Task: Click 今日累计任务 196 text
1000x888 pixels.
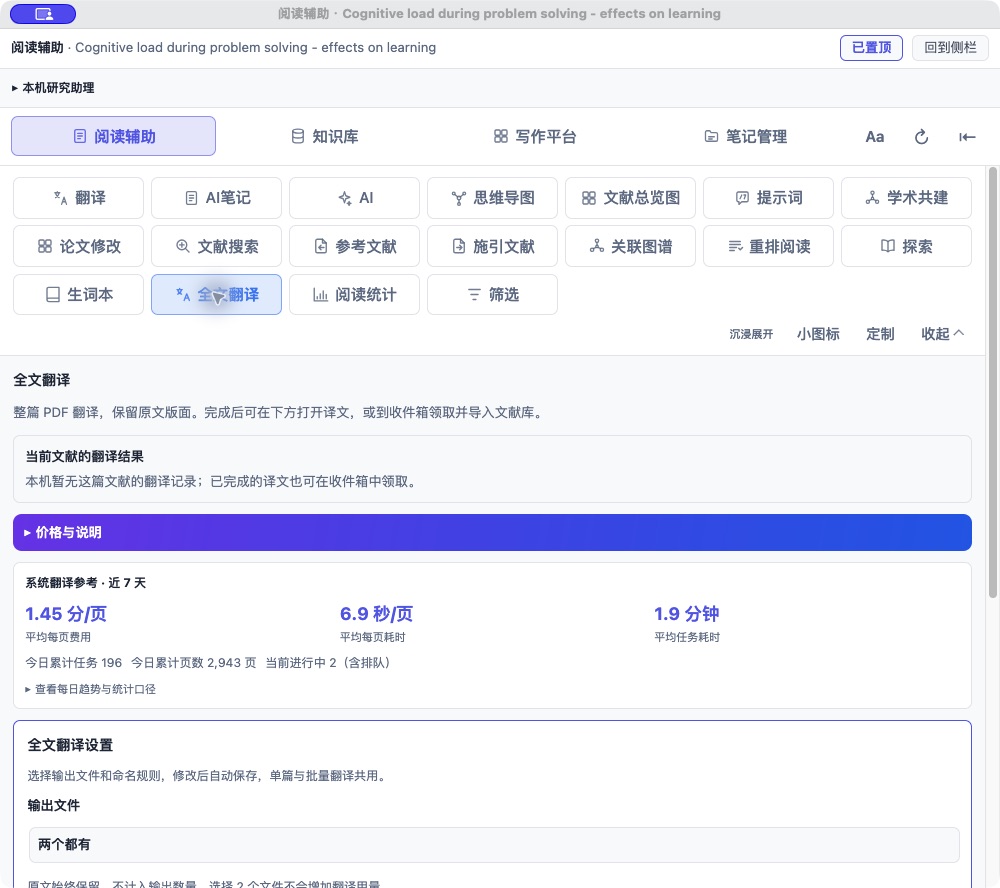Action: click(x=73, y=663)
